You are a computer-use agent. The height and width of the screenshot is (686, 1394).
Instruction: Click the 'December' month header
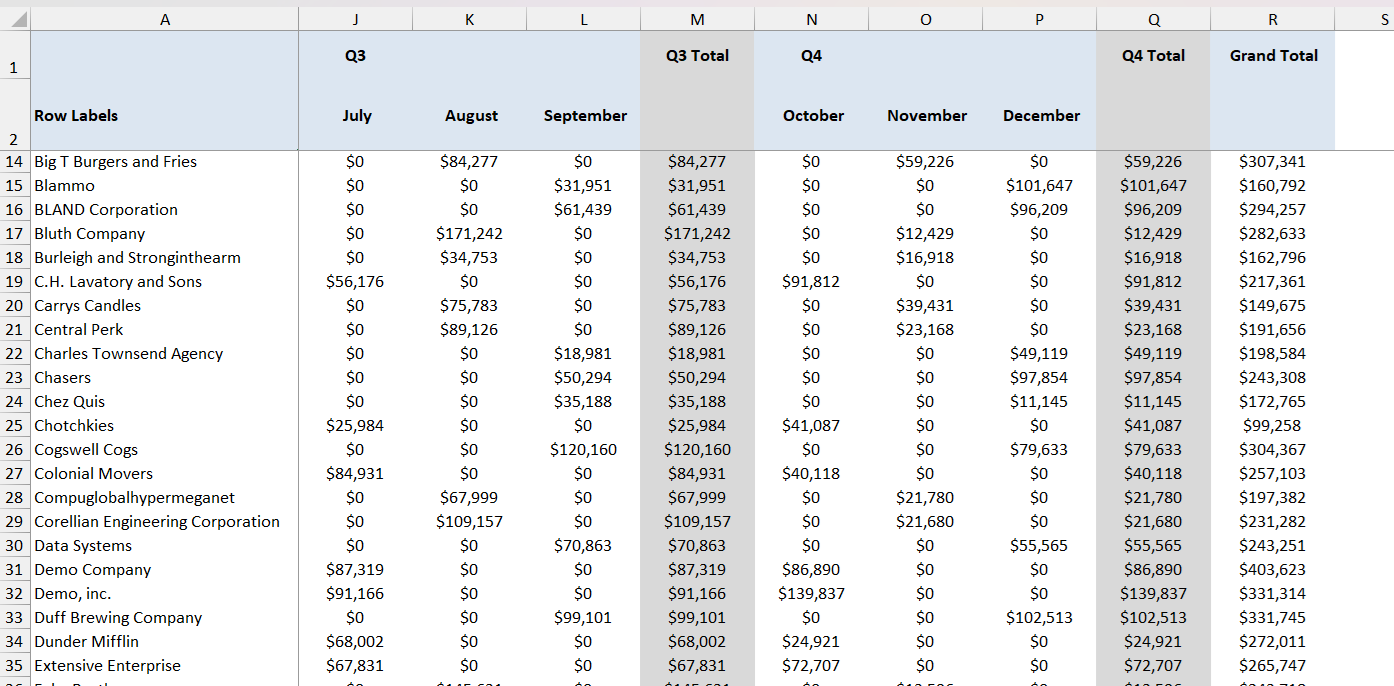1041,116
